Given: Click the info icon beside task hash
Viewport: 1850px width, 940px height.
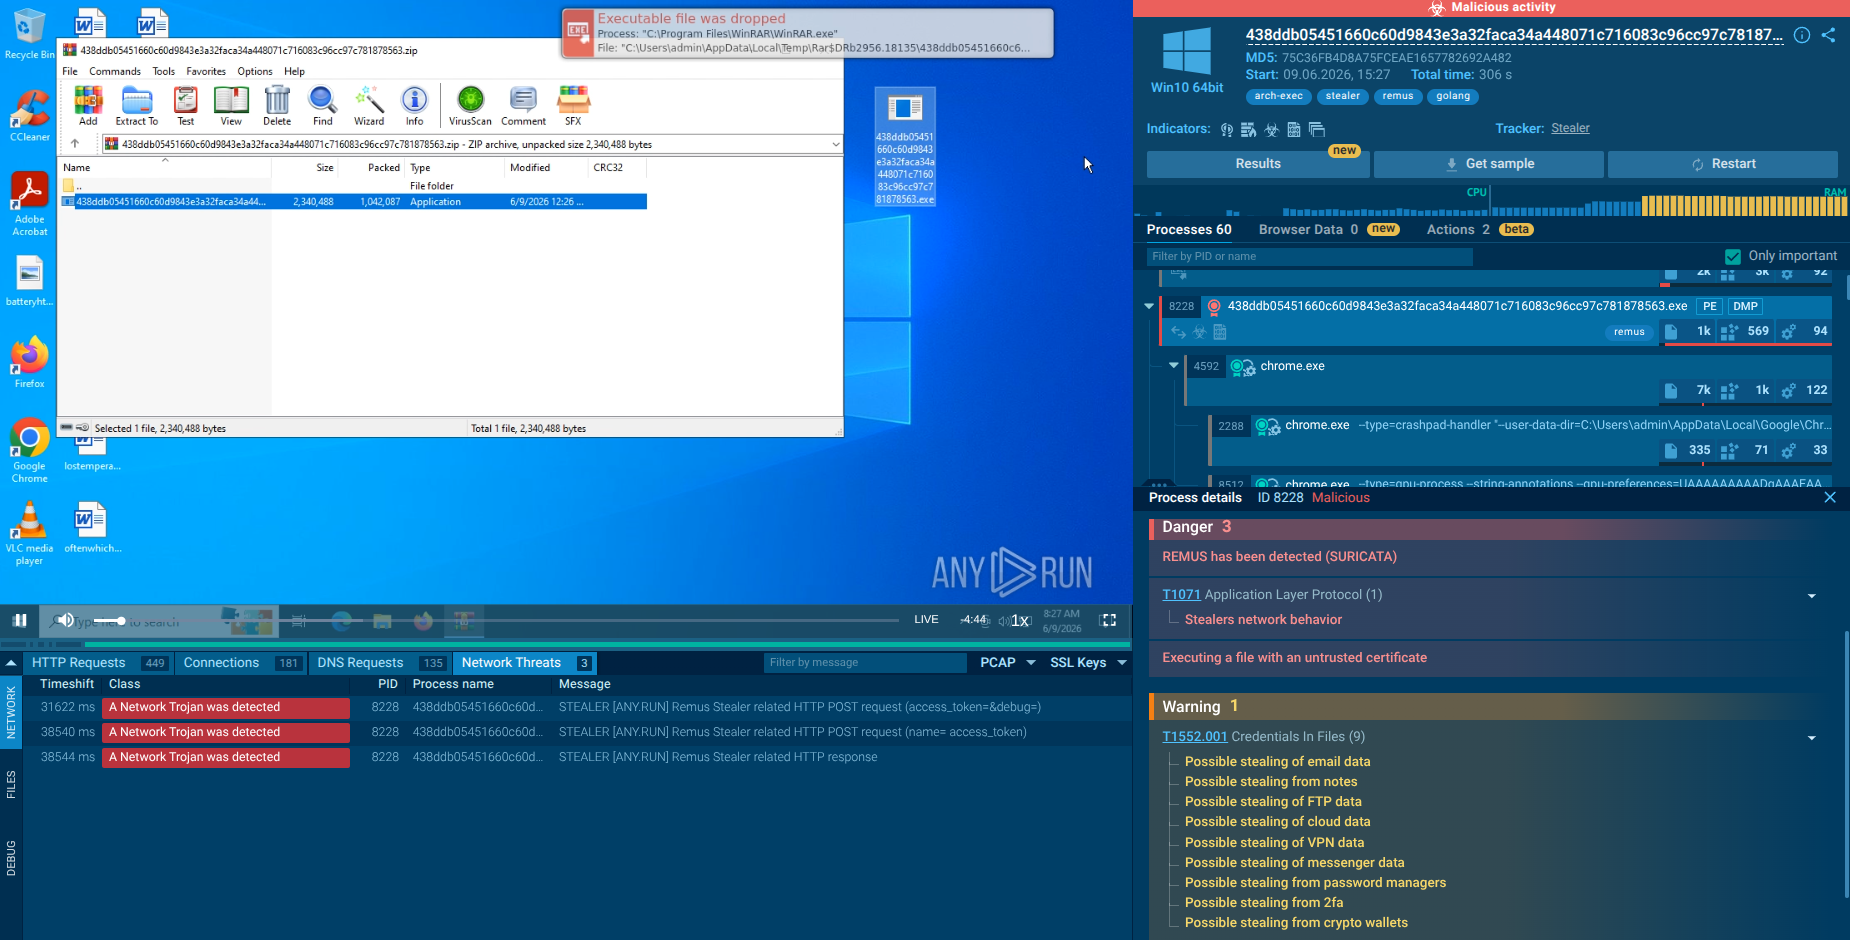Looking at the screenshot, I should coord(1802,35).
